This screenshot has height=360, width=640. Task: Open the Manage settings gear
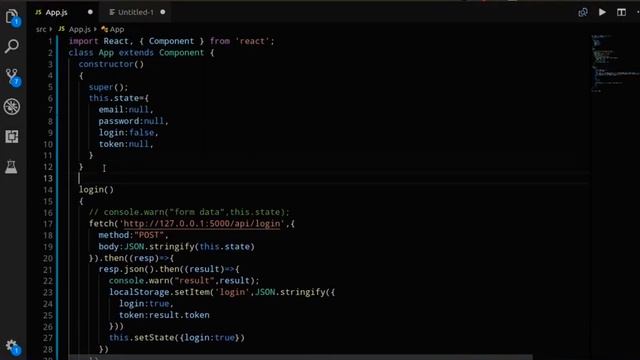coord(12,346)
